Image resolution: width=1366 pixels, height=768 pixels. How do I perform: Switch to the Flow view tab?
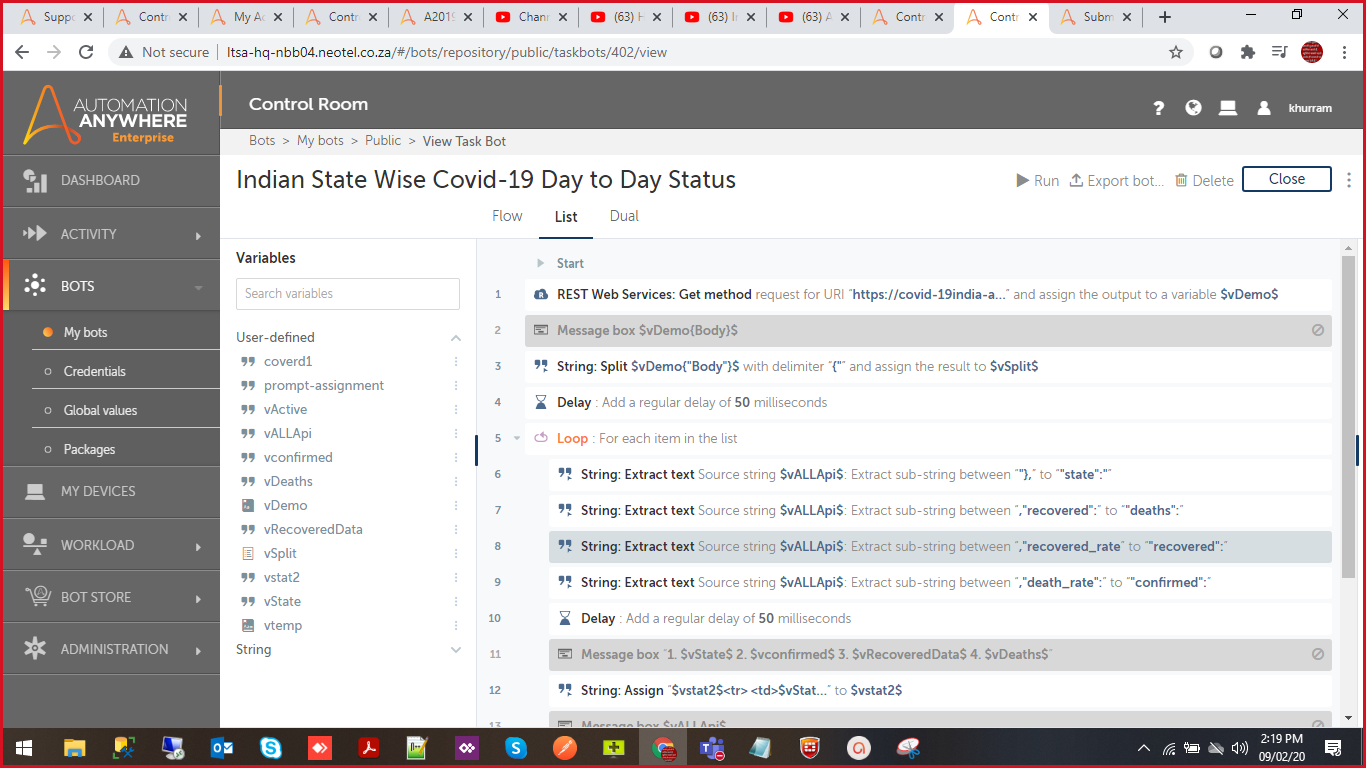pos(507,216)
